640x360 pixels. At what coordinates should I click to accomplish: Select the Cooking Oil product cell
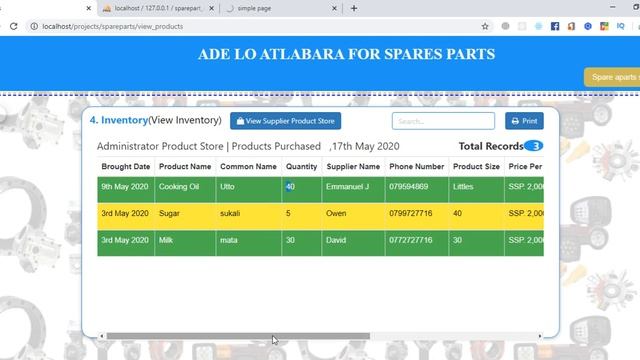pos(185,189)
